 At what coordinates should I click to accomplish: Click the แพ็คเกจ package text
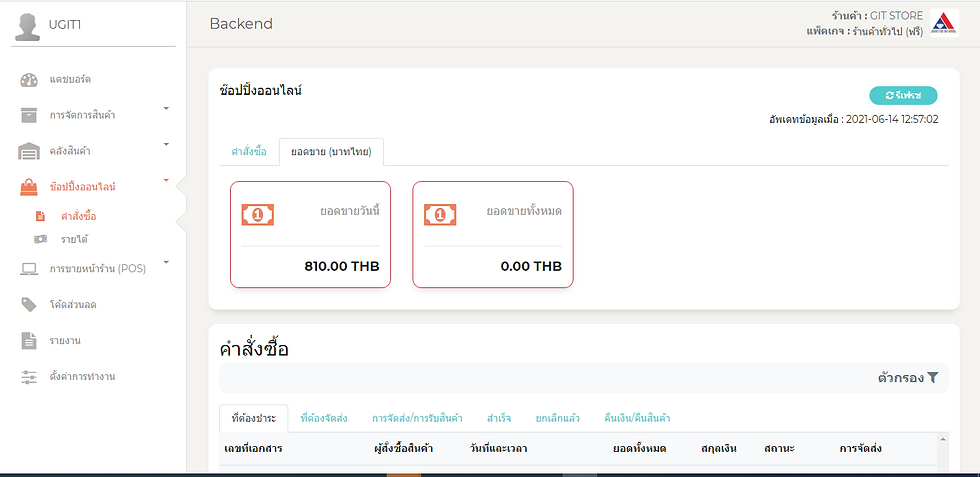point(864,31)
